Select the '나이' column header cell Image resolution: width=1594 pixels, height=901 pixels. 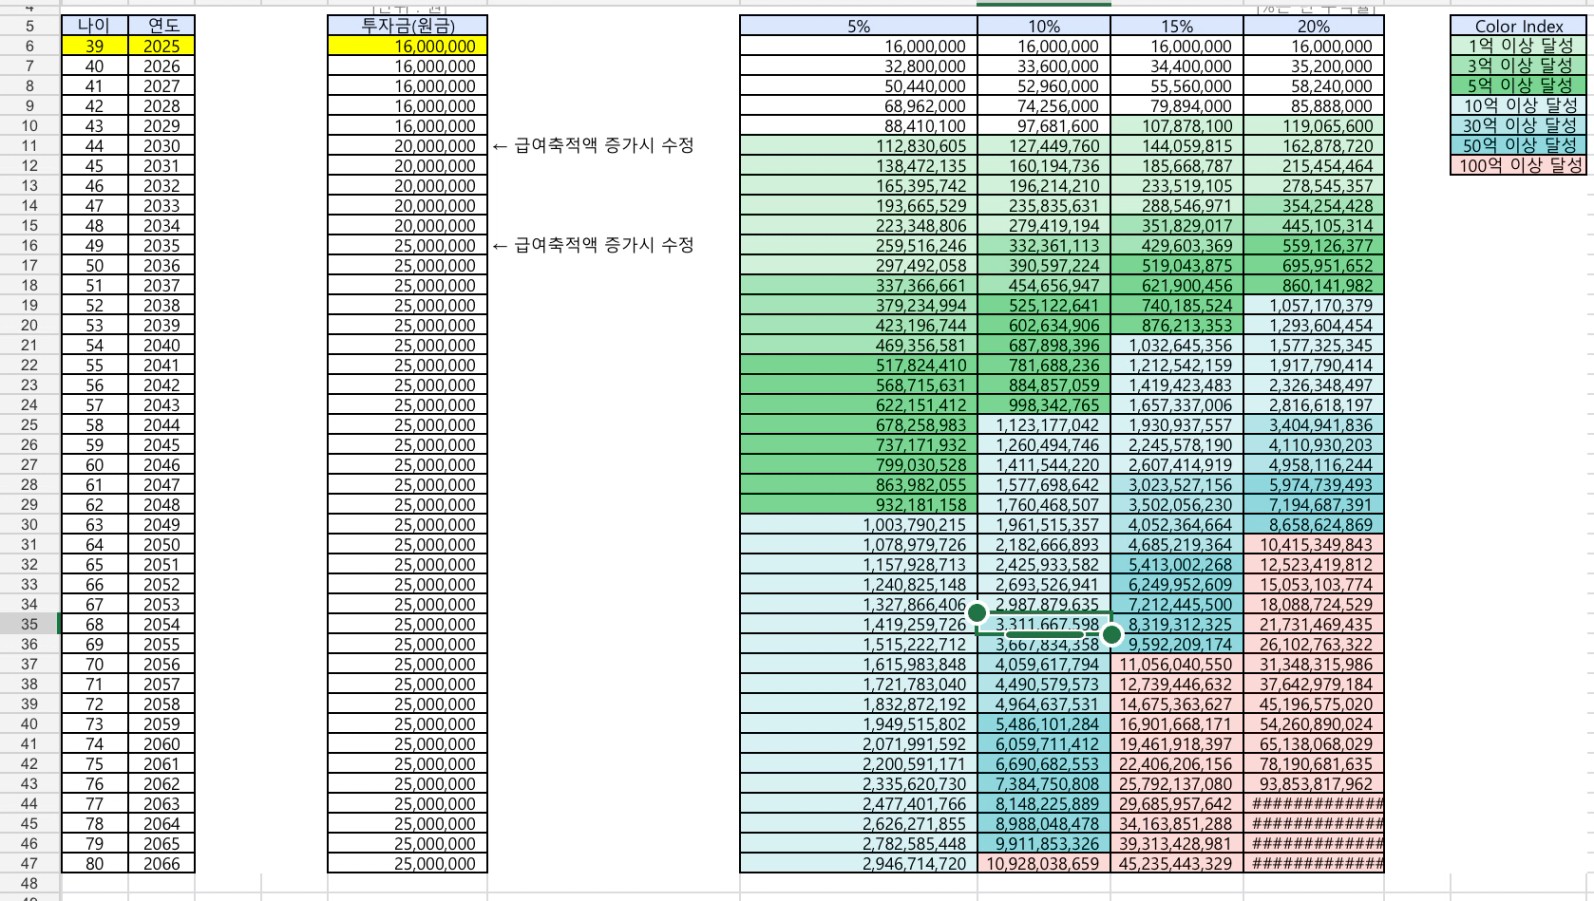click(94, 26)
